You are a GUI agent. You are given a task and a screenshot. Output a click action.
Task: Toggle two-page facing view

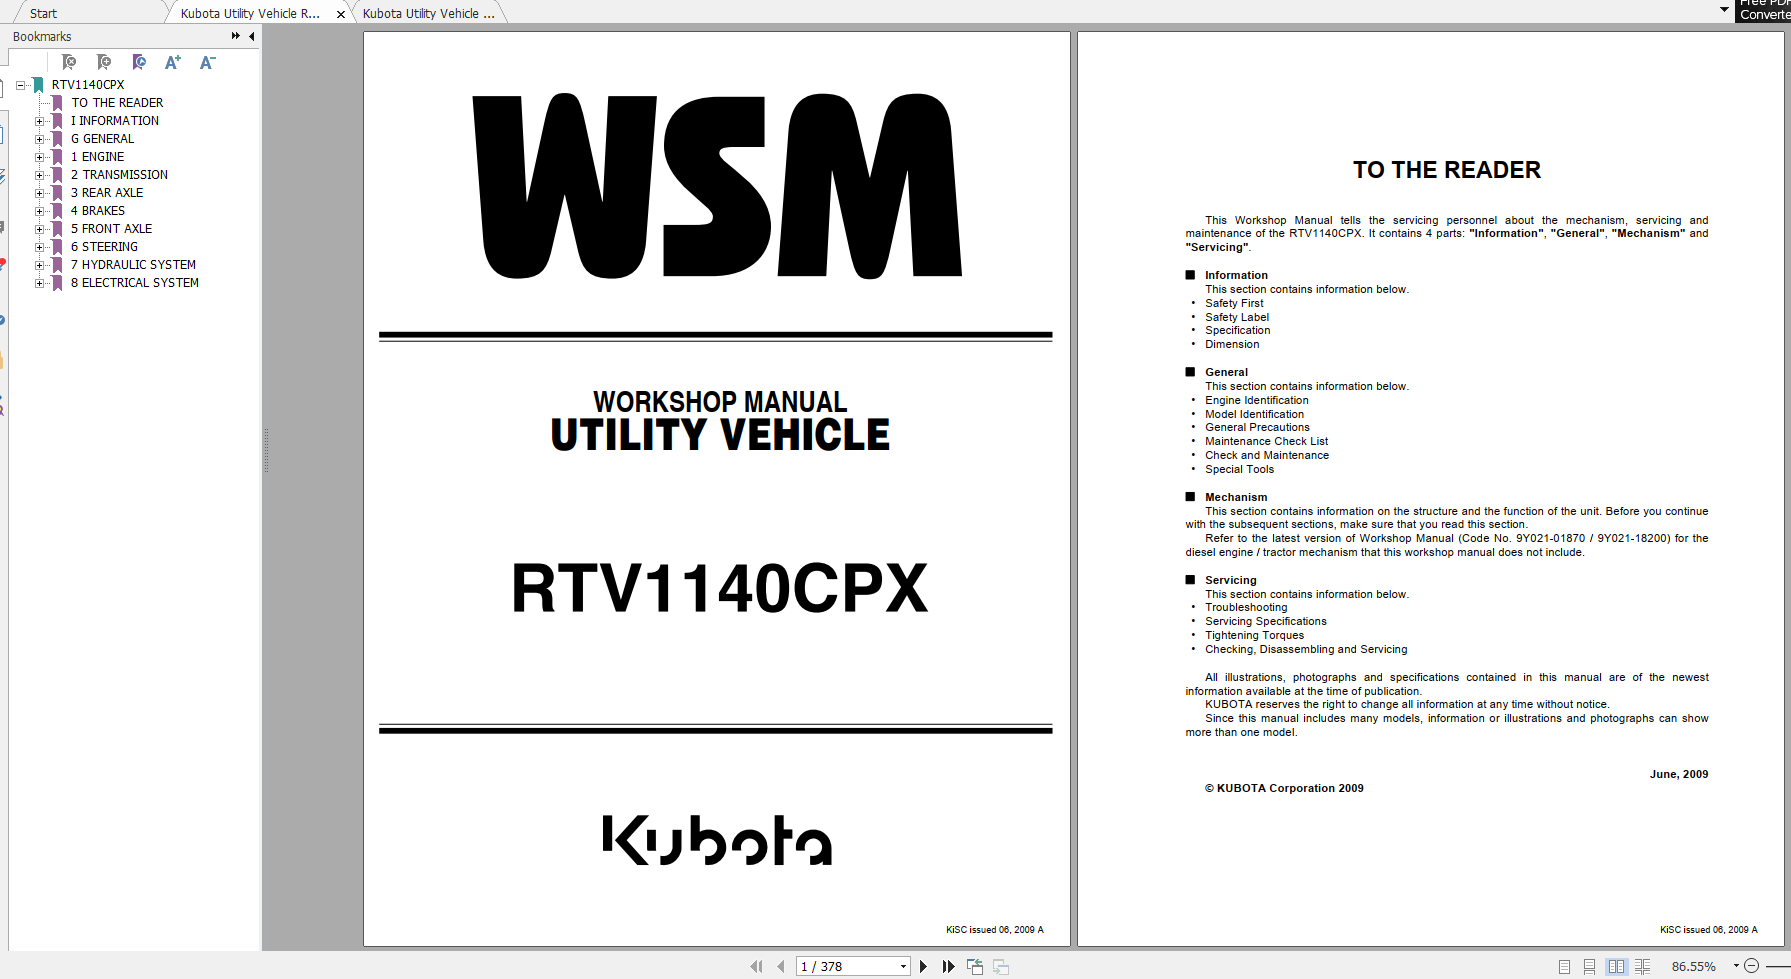(x=1616, y=966)
